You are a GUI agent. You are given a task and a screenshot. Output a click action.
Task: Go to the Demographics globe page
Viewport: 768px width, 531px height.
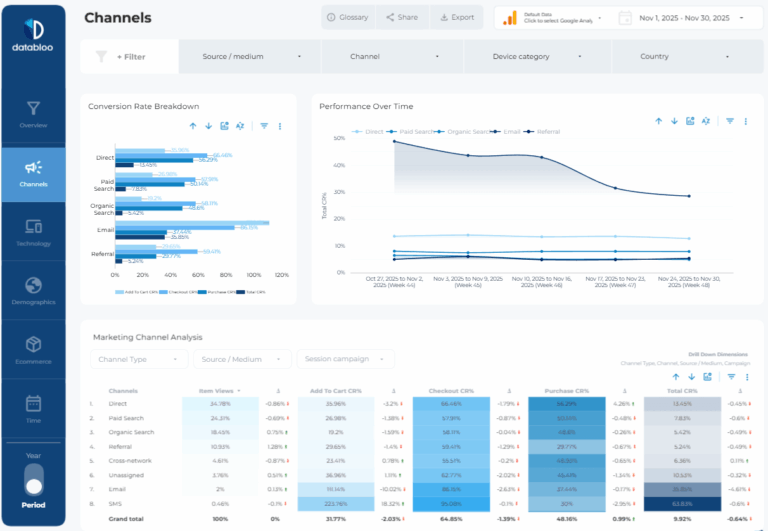33,291
